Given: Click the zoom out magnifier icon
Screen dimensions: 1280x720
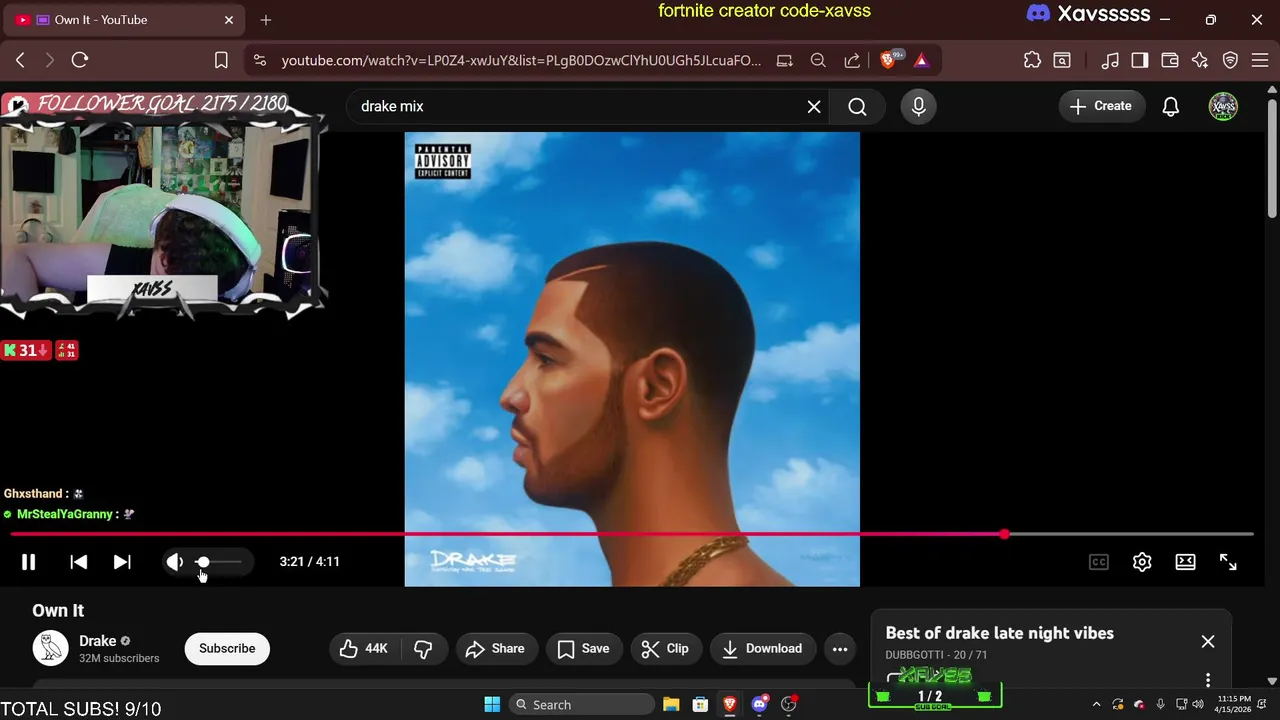Looking at the screenshot, I should [x=818, y=60].
